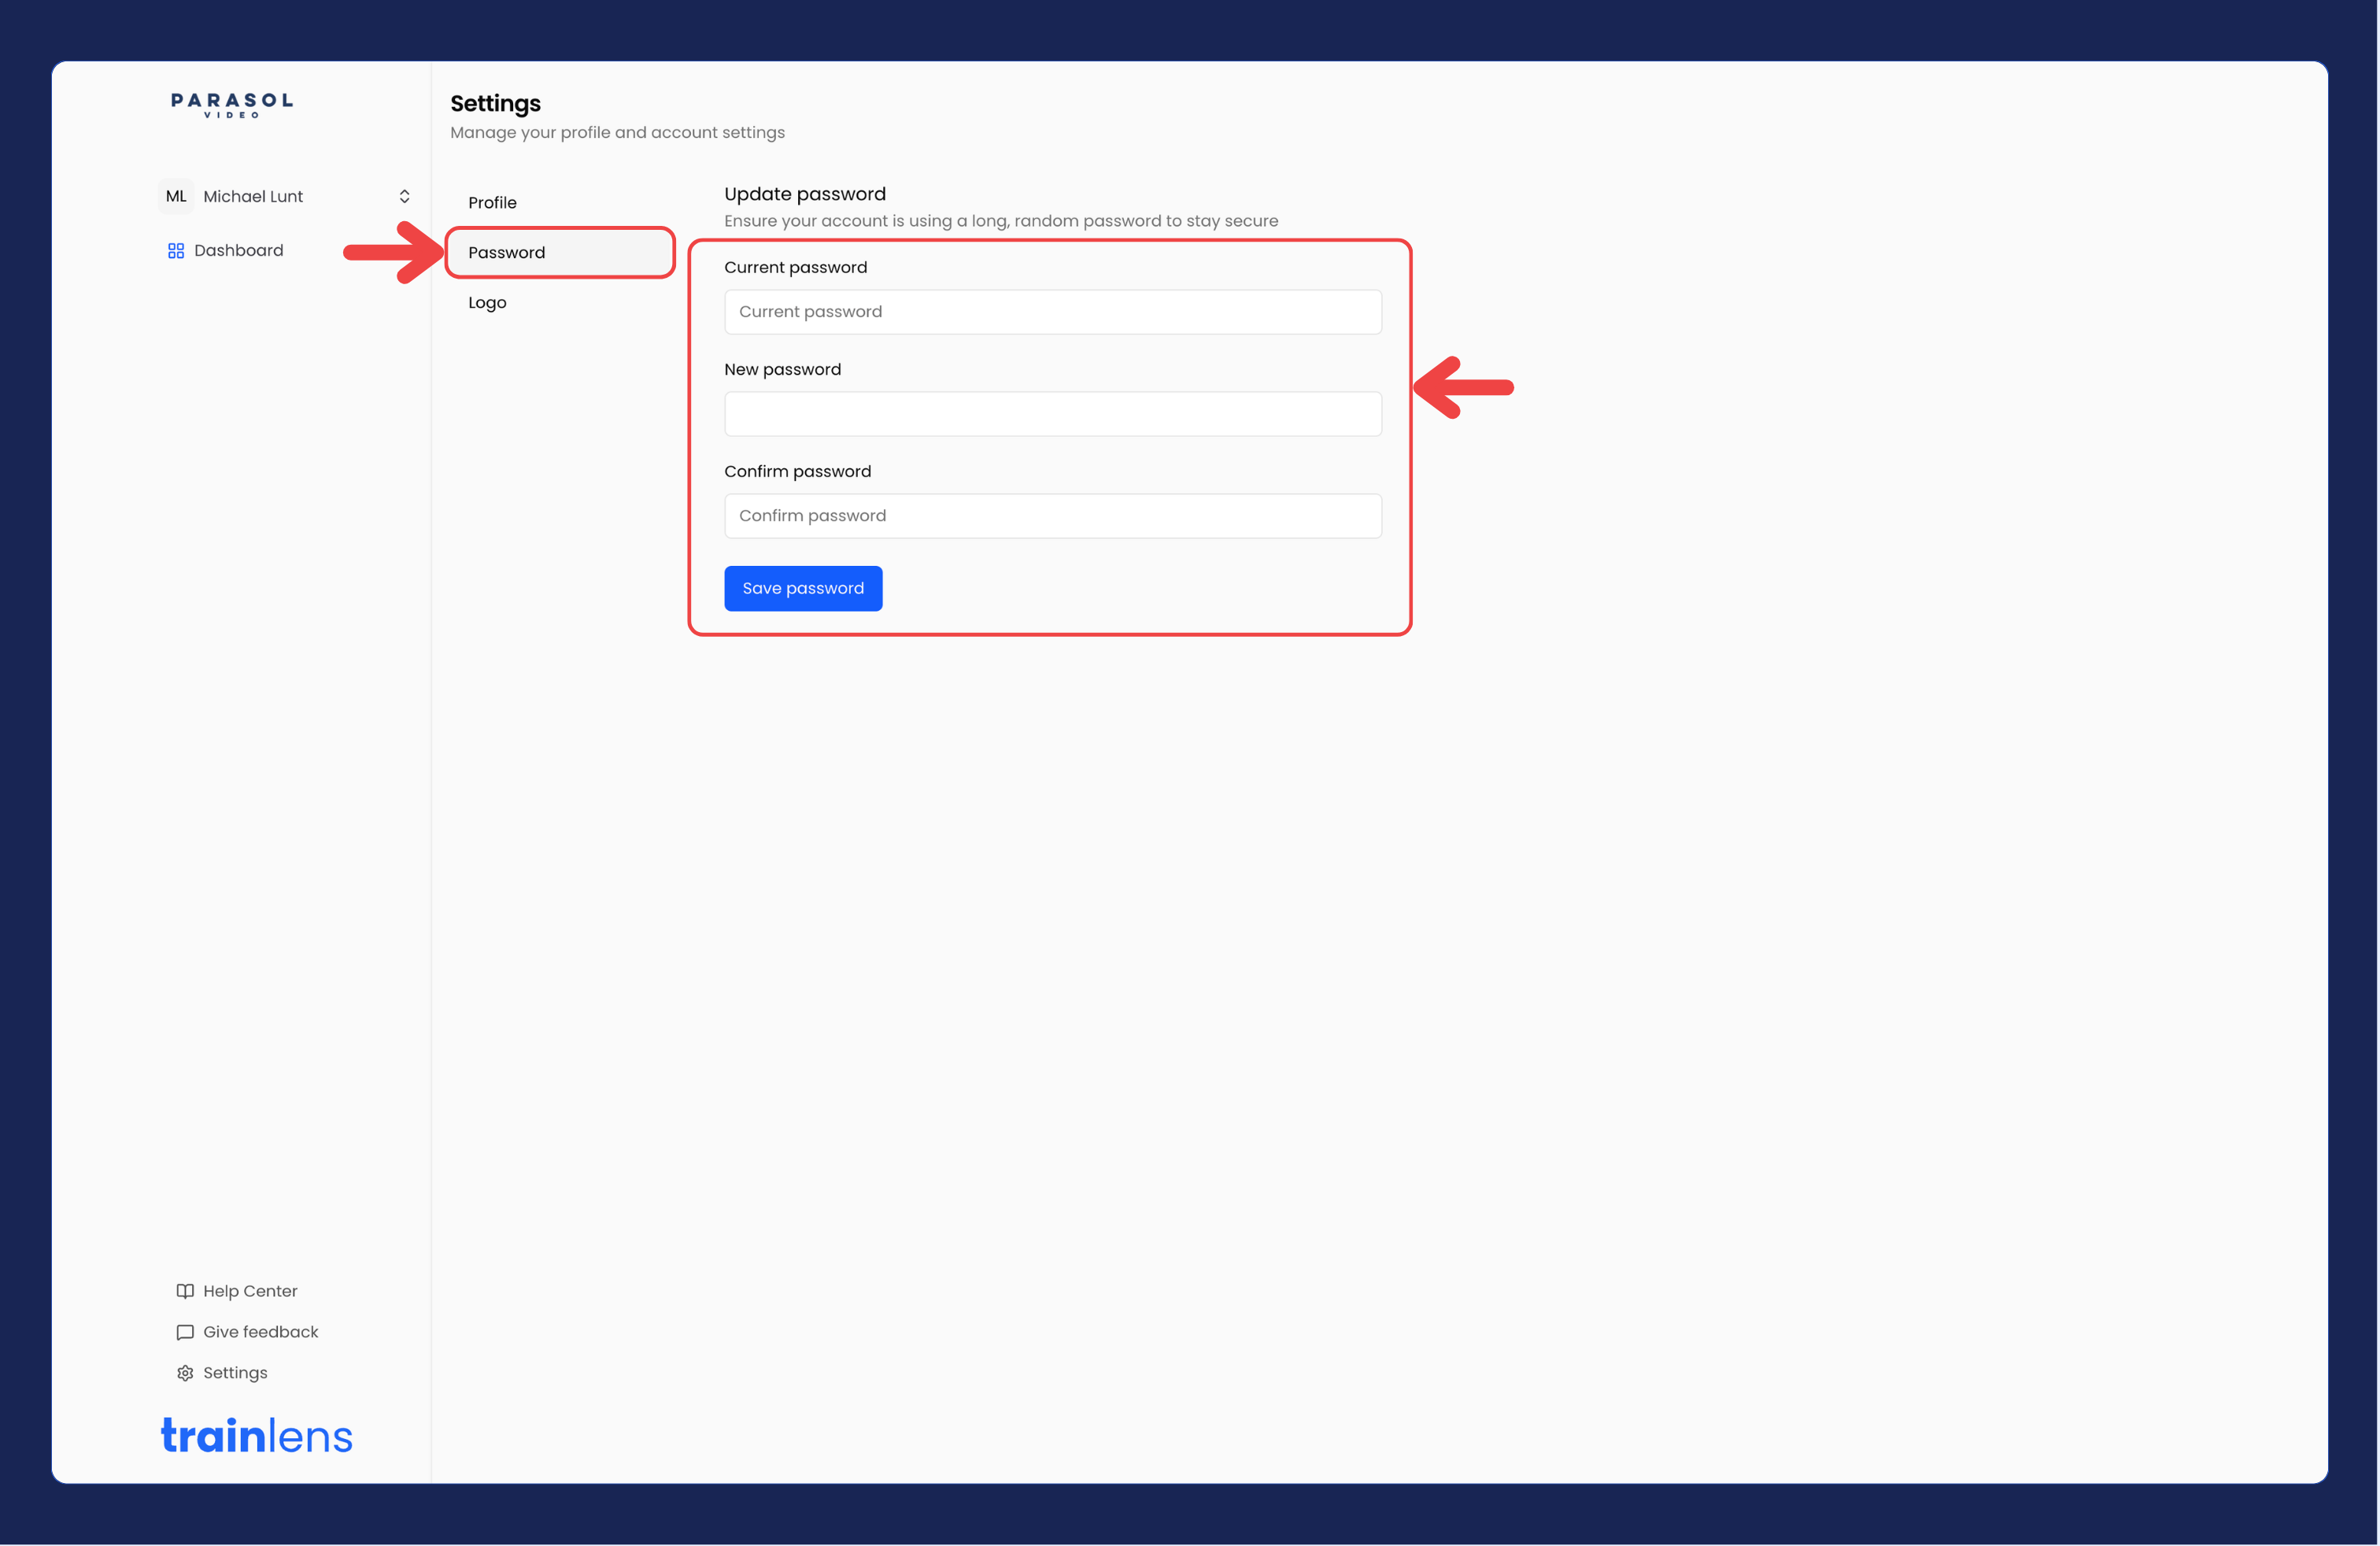Image resolution: width=2380 pixels, height=1546 pixels.
Task: Click the 'Current password' field label
Action: pos(796,267)
